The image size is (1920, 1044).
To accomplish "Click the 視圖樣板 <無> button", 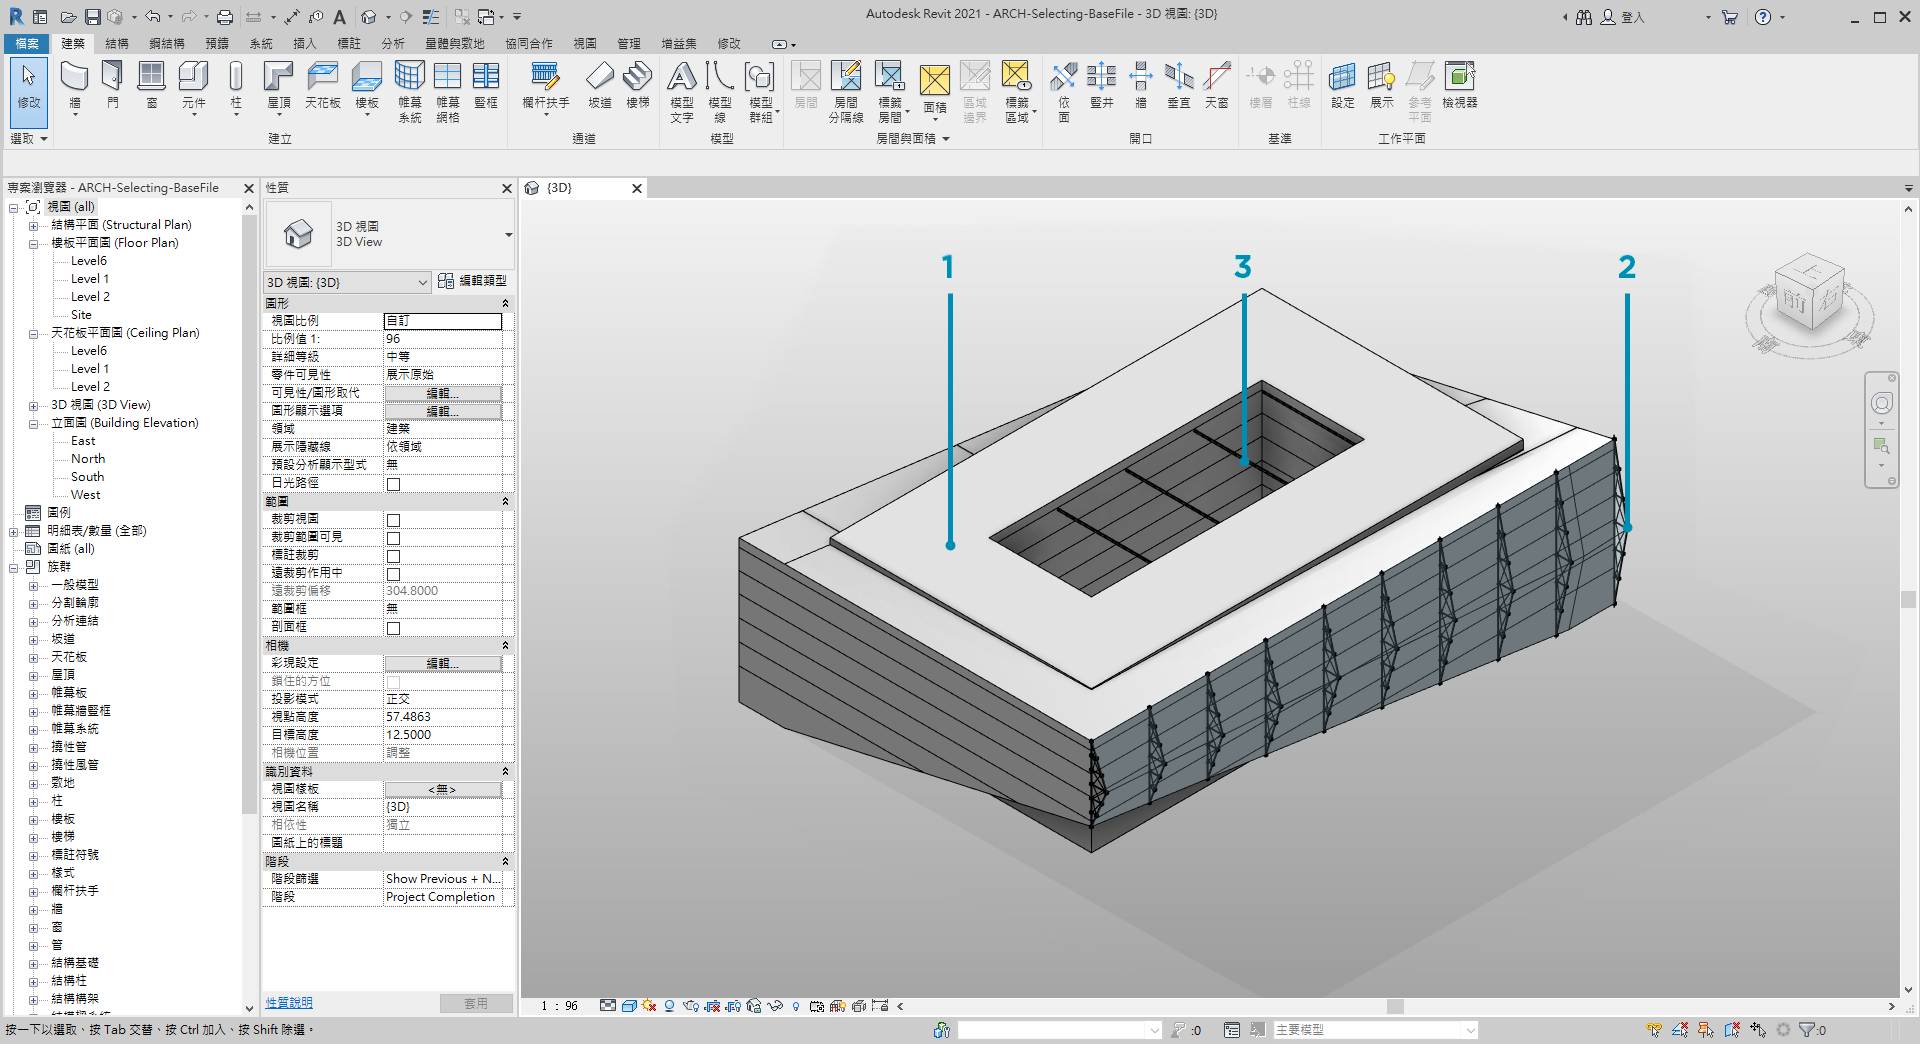I will tap(443, 789).
